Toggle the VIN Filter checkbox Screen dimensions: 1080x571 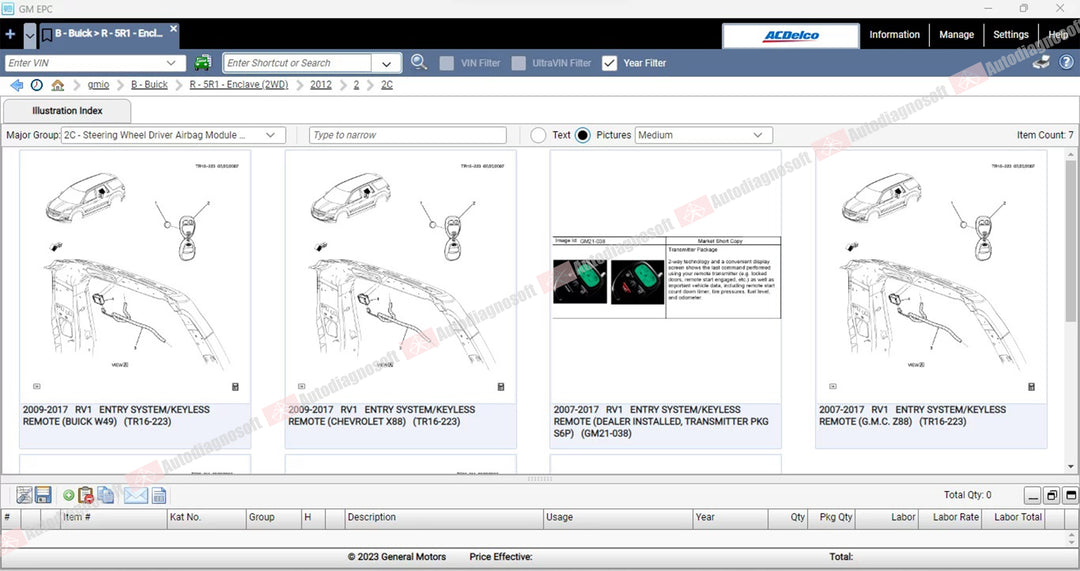pyautogui.click(x=446, y=63)
